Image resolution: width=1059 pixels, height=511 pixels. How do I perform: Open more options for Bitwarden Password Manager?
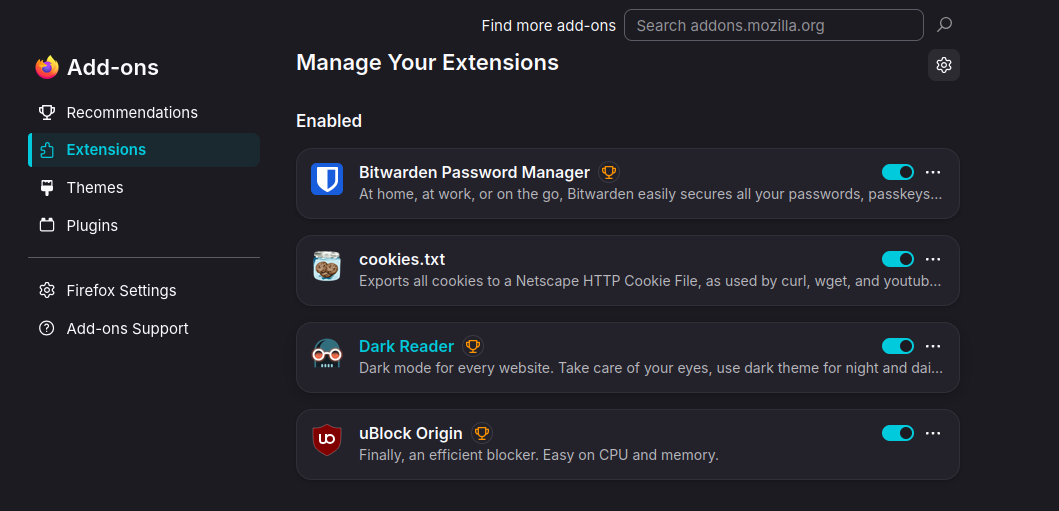tap(933, 172)
